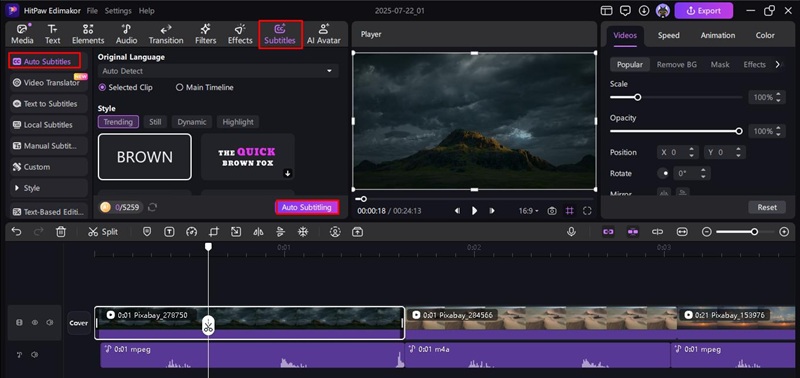800x378 pixels.
Task: Start voiceover recording with the microphone icon
Action: coord(571,232)
